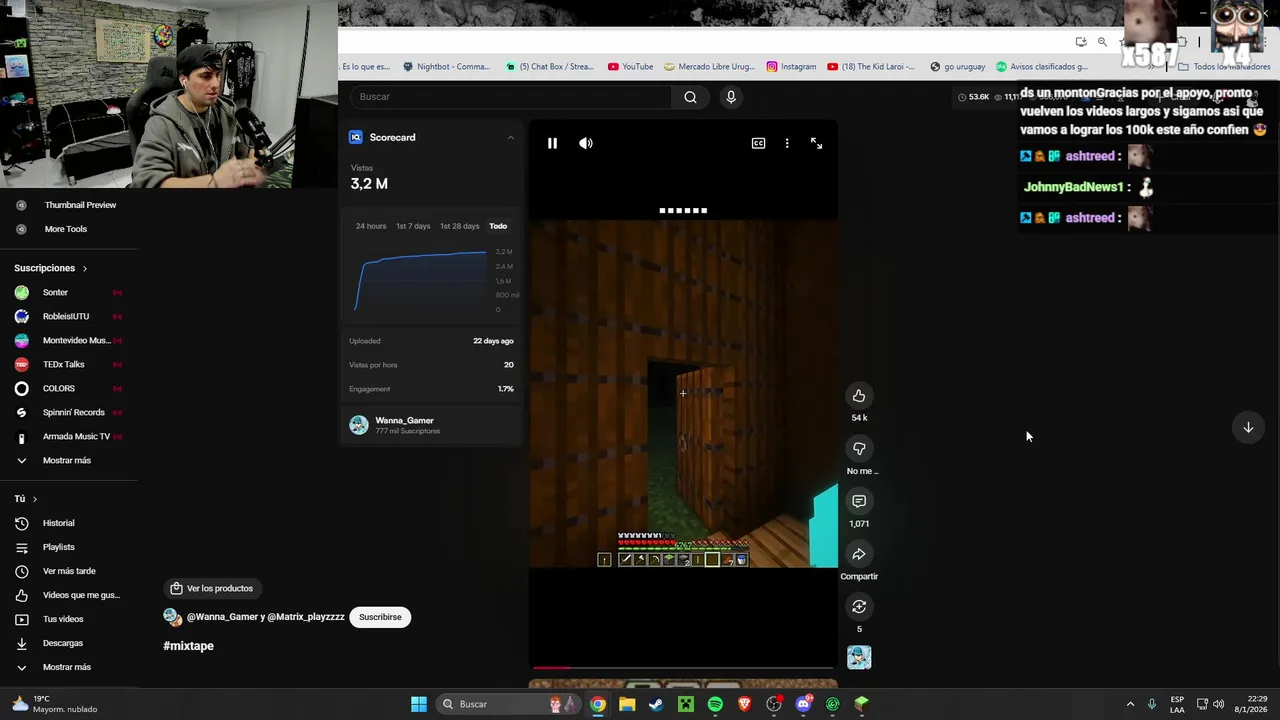
Task: Click the Windows Start button
Action: tap(419, 704)
